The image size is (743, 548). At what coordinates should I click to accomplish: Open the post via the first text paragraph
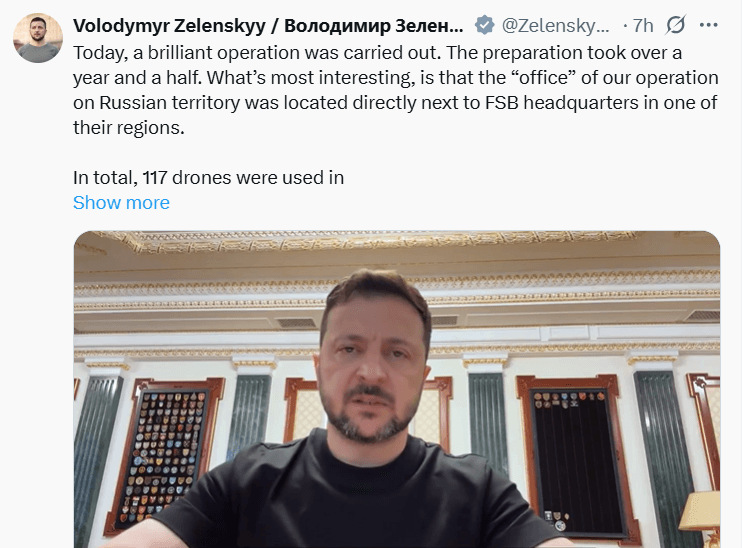point(396,90)
